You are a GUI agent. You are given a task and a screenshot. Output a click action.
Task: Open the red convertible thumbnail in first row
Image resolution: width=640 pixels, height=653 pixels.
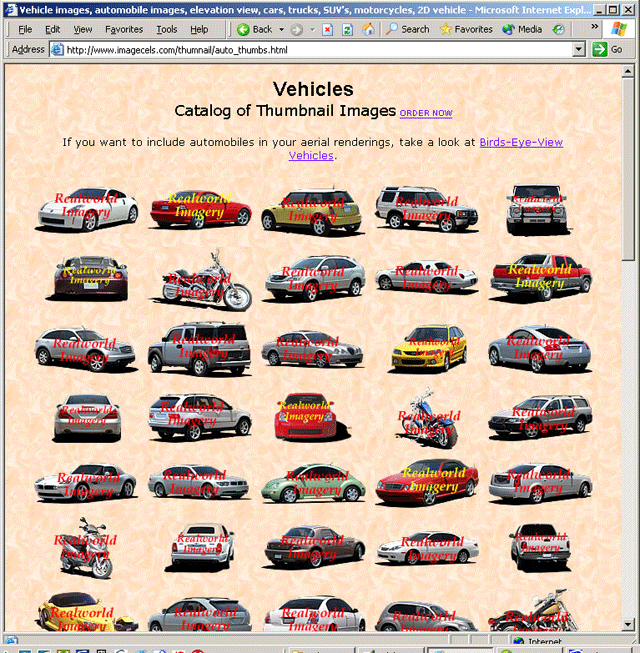(x=200, y=209)
